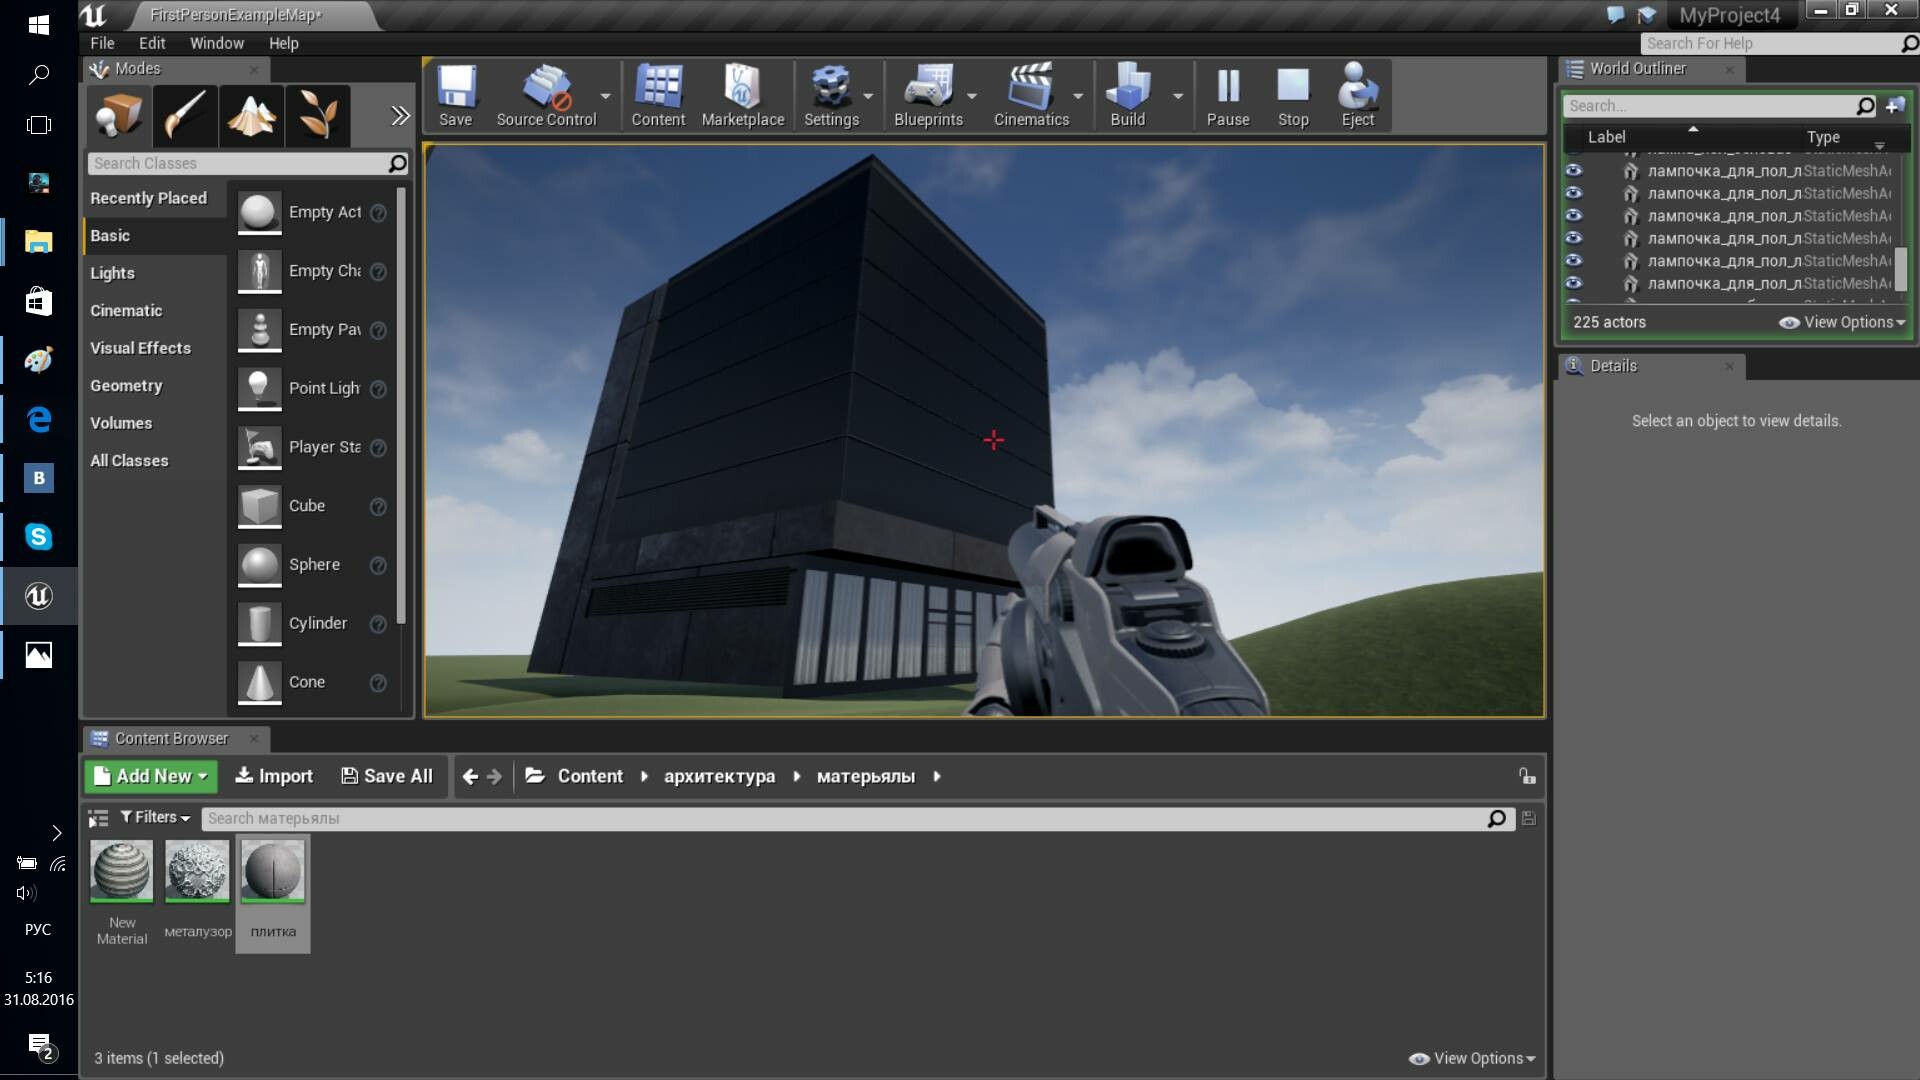The width and height of the screenshot is (1920, 1080).
Task: Open the Filters dropdown in Content Browser
Action: [154, 817]
